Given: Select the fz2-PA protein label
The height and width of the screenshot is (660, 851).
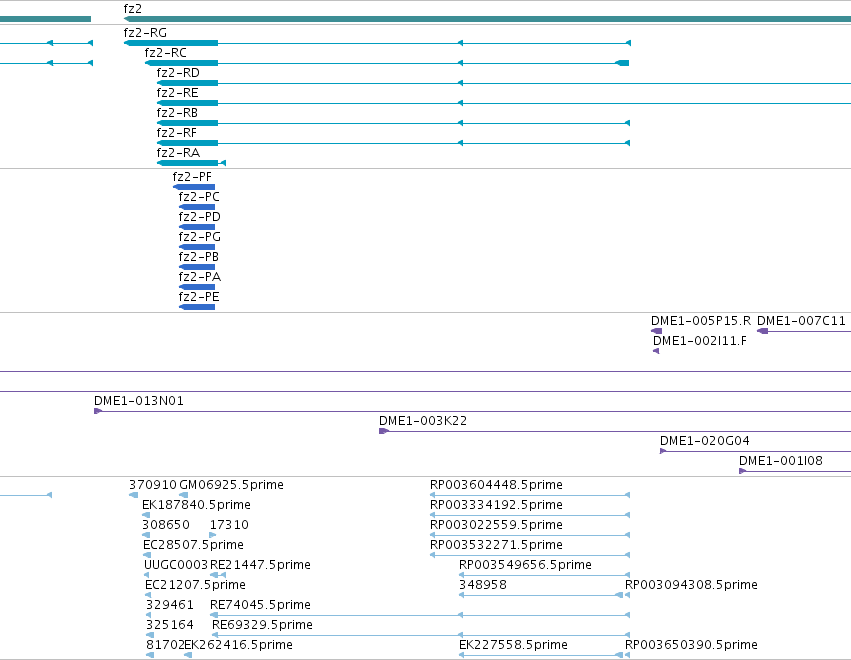Looking at the screenshot, I should 200,277.
